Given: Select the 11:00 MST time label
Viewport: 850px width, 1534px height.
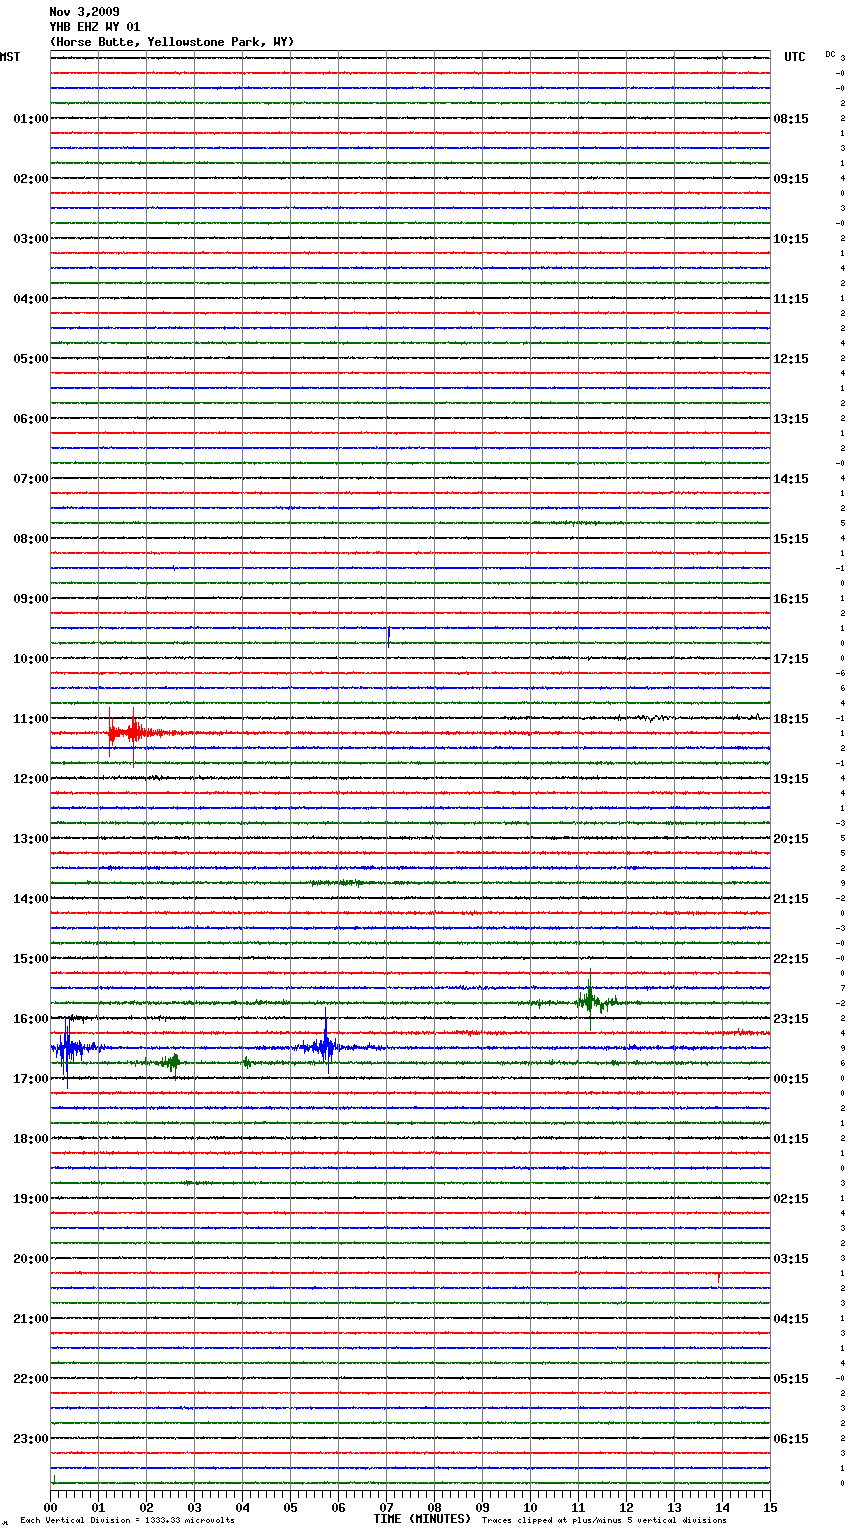Looking at the screenshot, I should click(x=30, y=719).
